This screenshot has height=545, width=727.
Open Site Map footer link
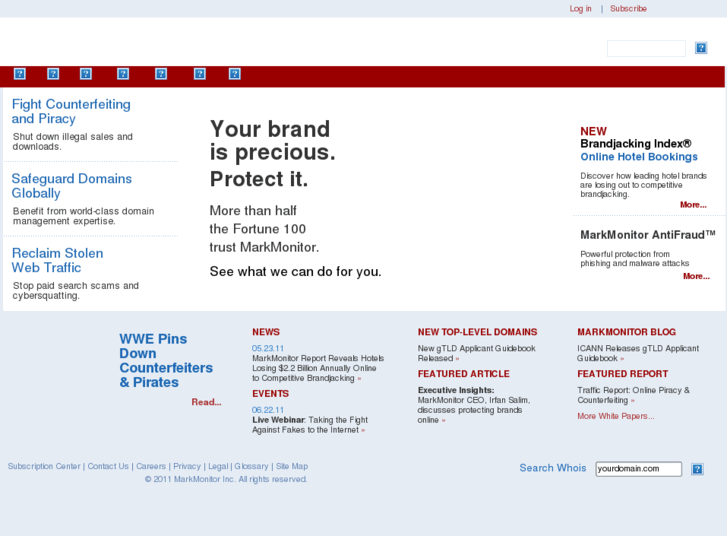[x=292, y=466]
